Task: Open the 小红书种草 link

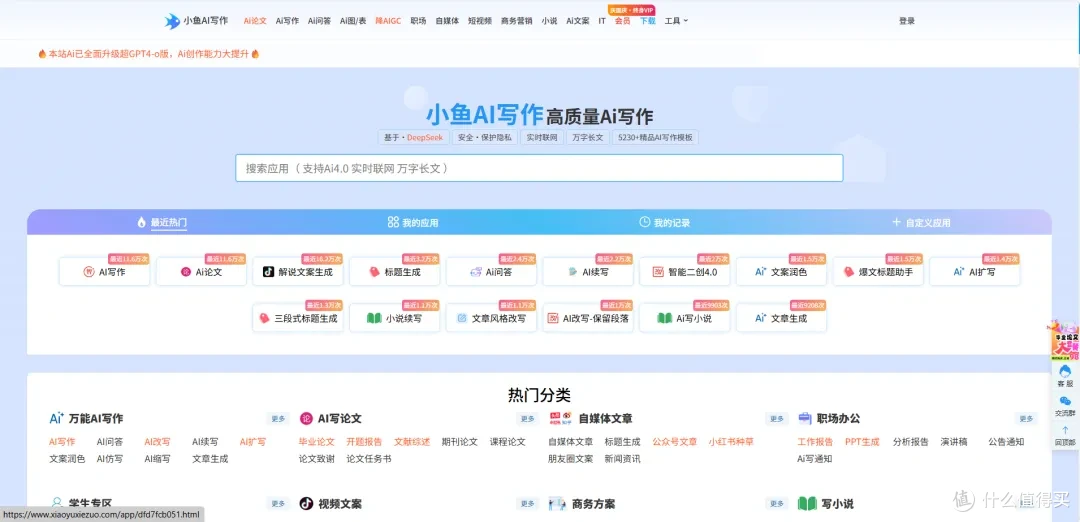Action: 731,441
